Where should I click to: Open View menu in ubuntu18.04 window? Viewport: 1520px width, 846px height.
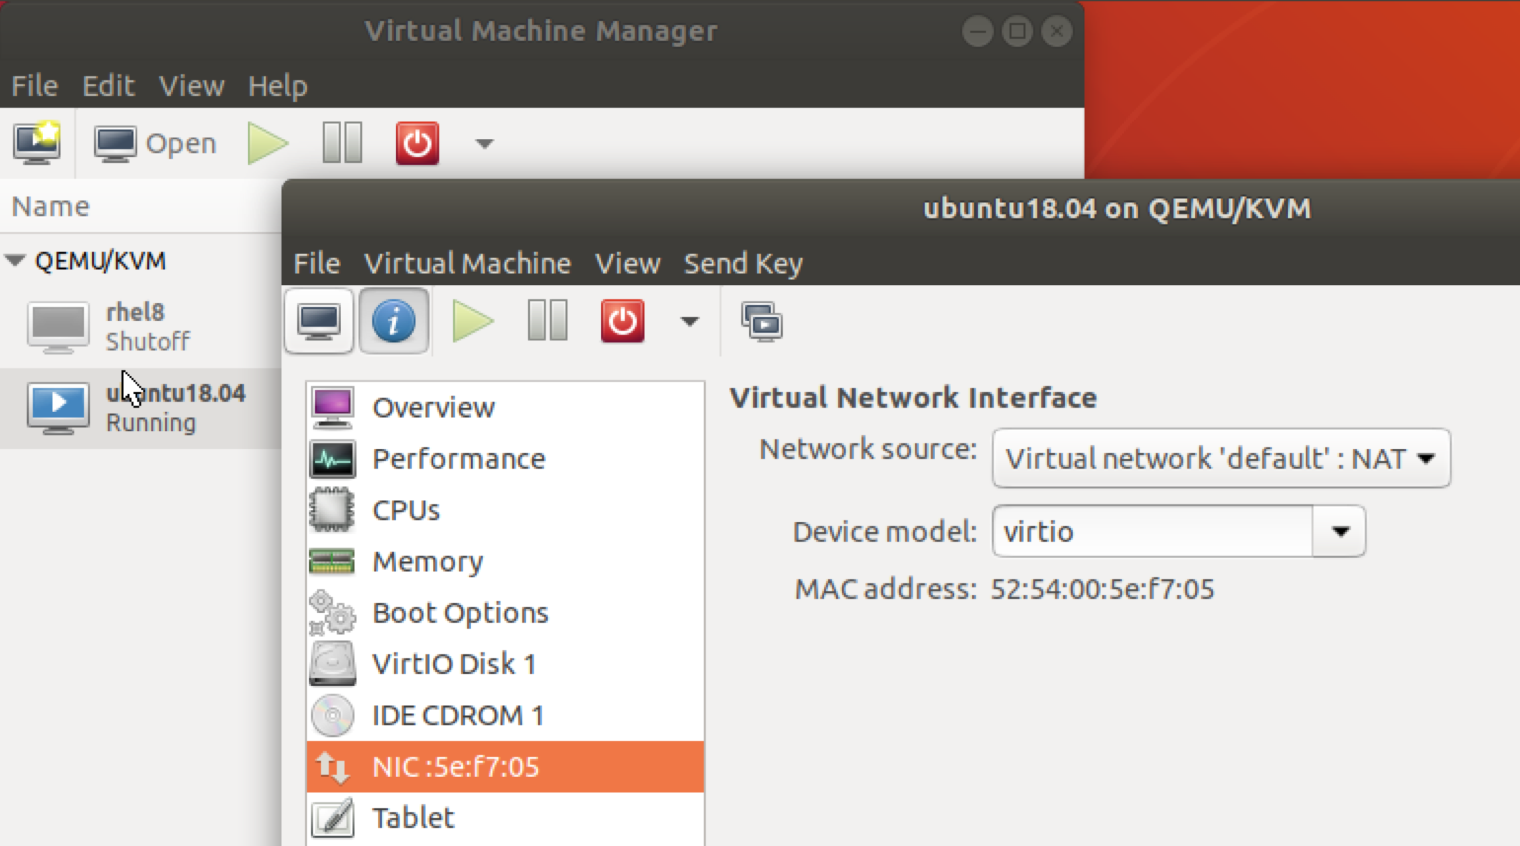[x=627, y=264]
